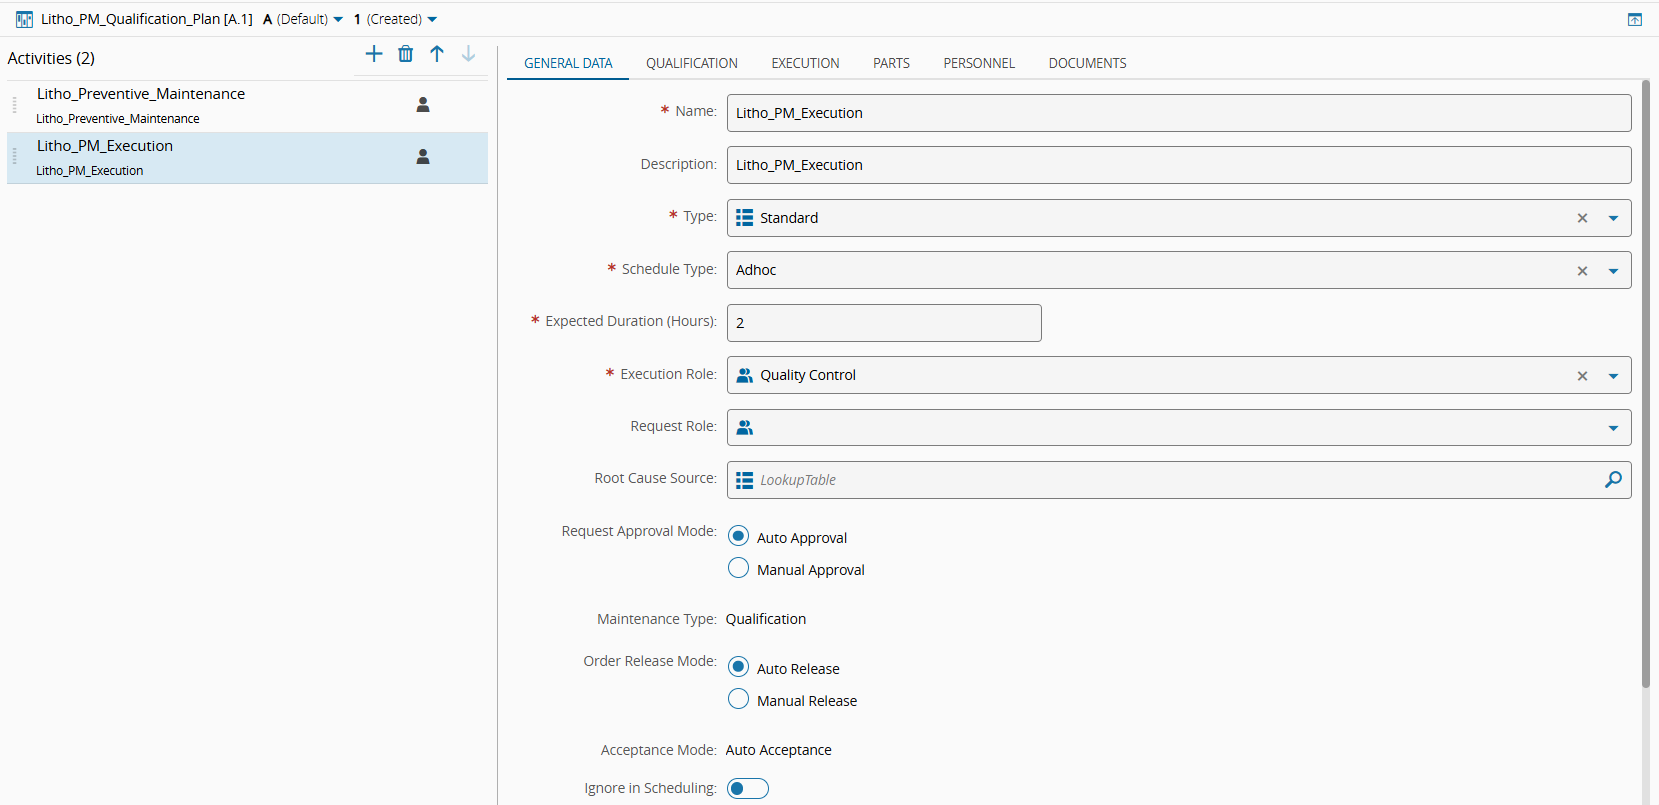The width and height of the screenshot is (1659, 805).
Task: Click the delete activity trash icon
Action: [405, 54]
